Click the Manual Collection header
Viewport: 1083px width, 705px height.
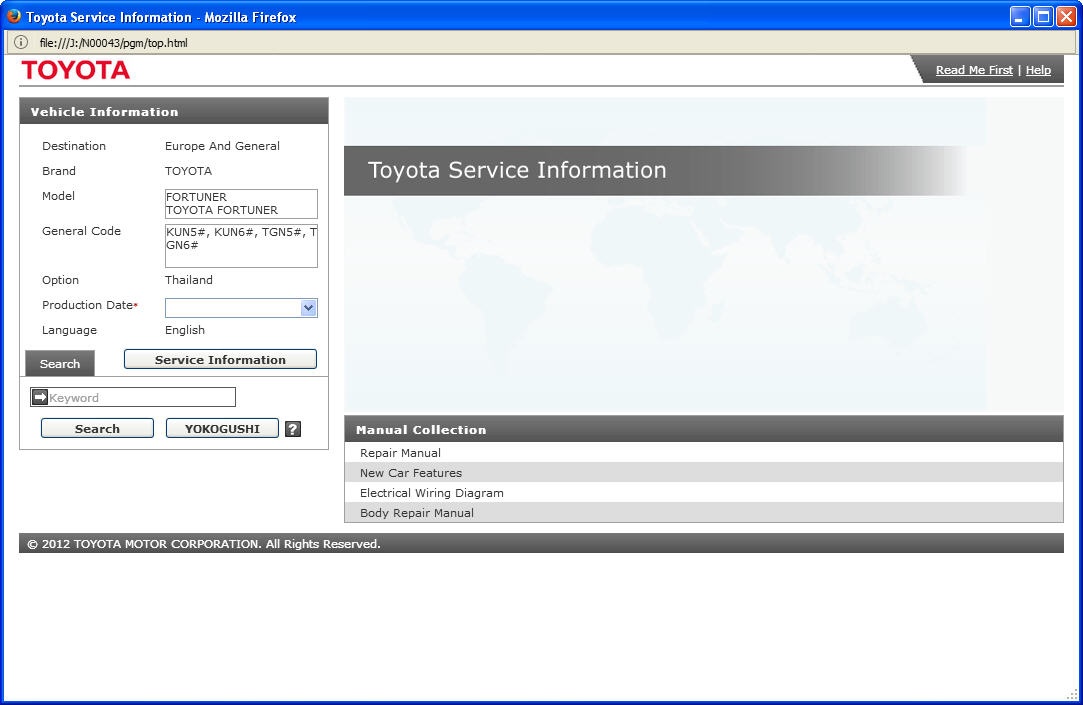tap(704, 429)
